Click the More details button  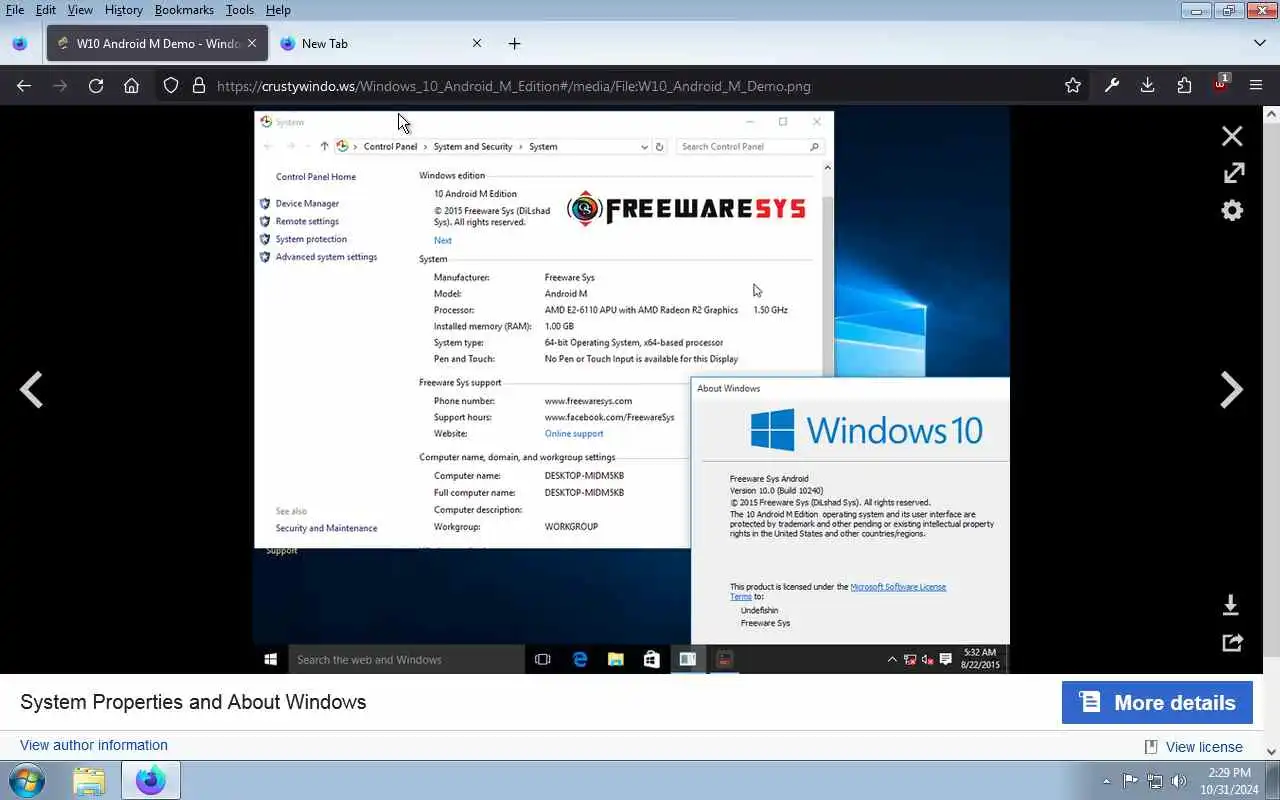(x=1157, y=703)
